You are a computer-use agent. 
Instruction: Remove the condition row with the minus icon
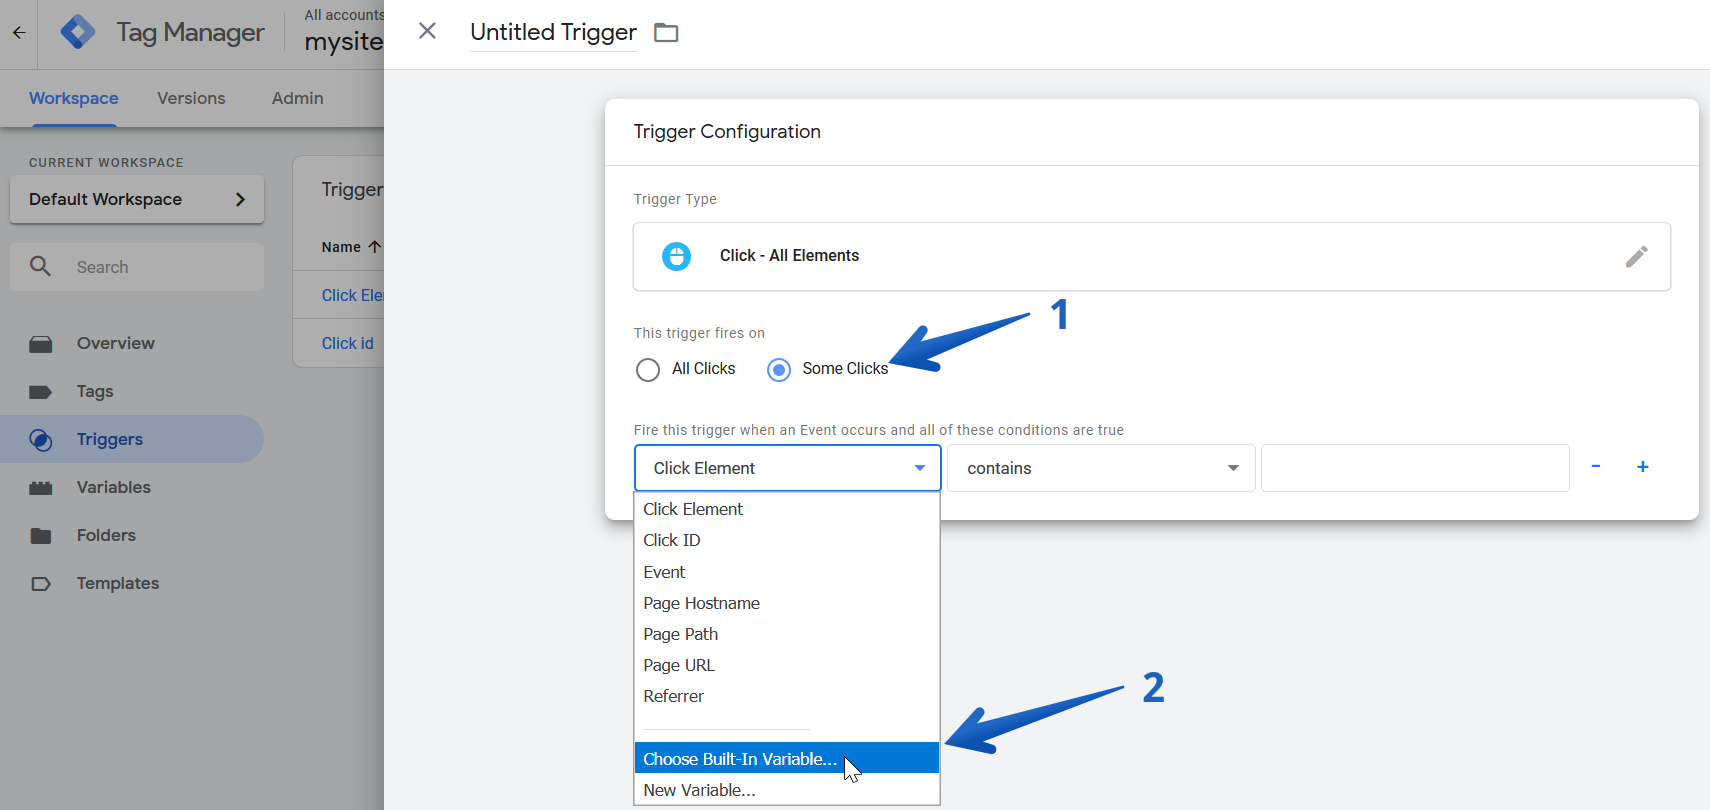[x=1596, y=466]
